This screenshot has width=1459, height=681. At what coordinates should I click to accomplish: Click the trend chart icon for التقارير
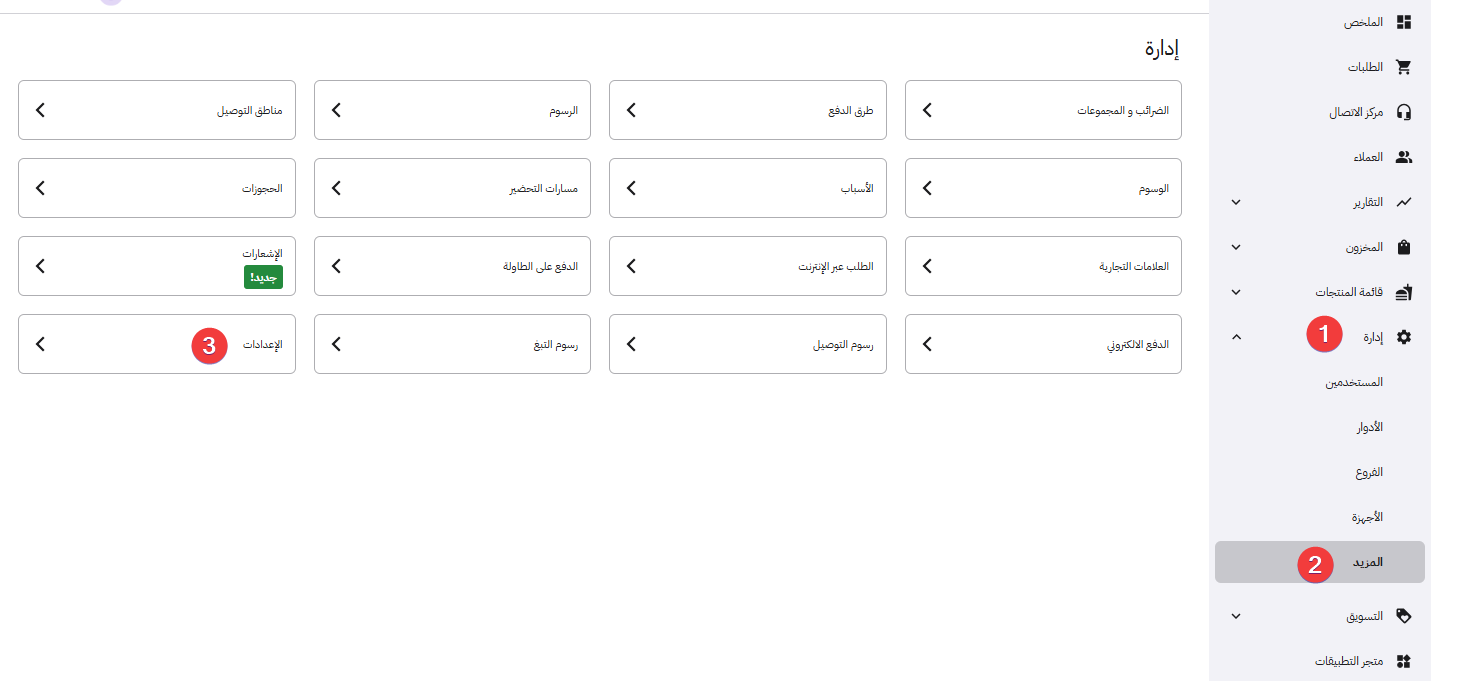pyautogui.click(x=1403, y=202)
